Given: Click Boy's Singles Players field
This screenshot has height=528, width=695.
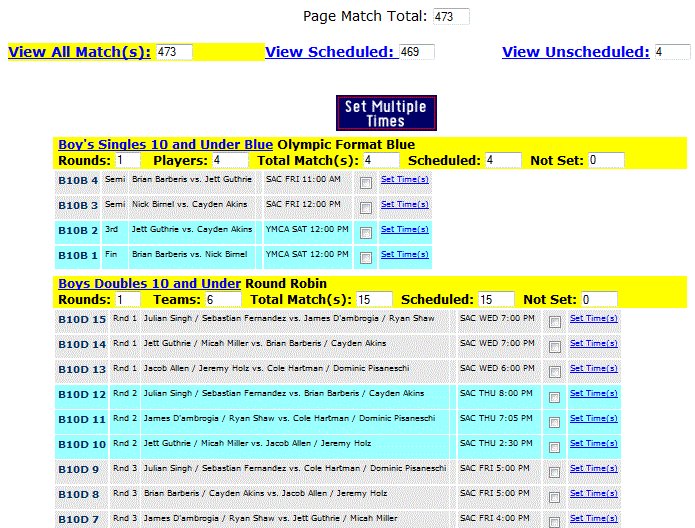Looking at the screenshot, I should pyautogui.click(x=230, y=160).
